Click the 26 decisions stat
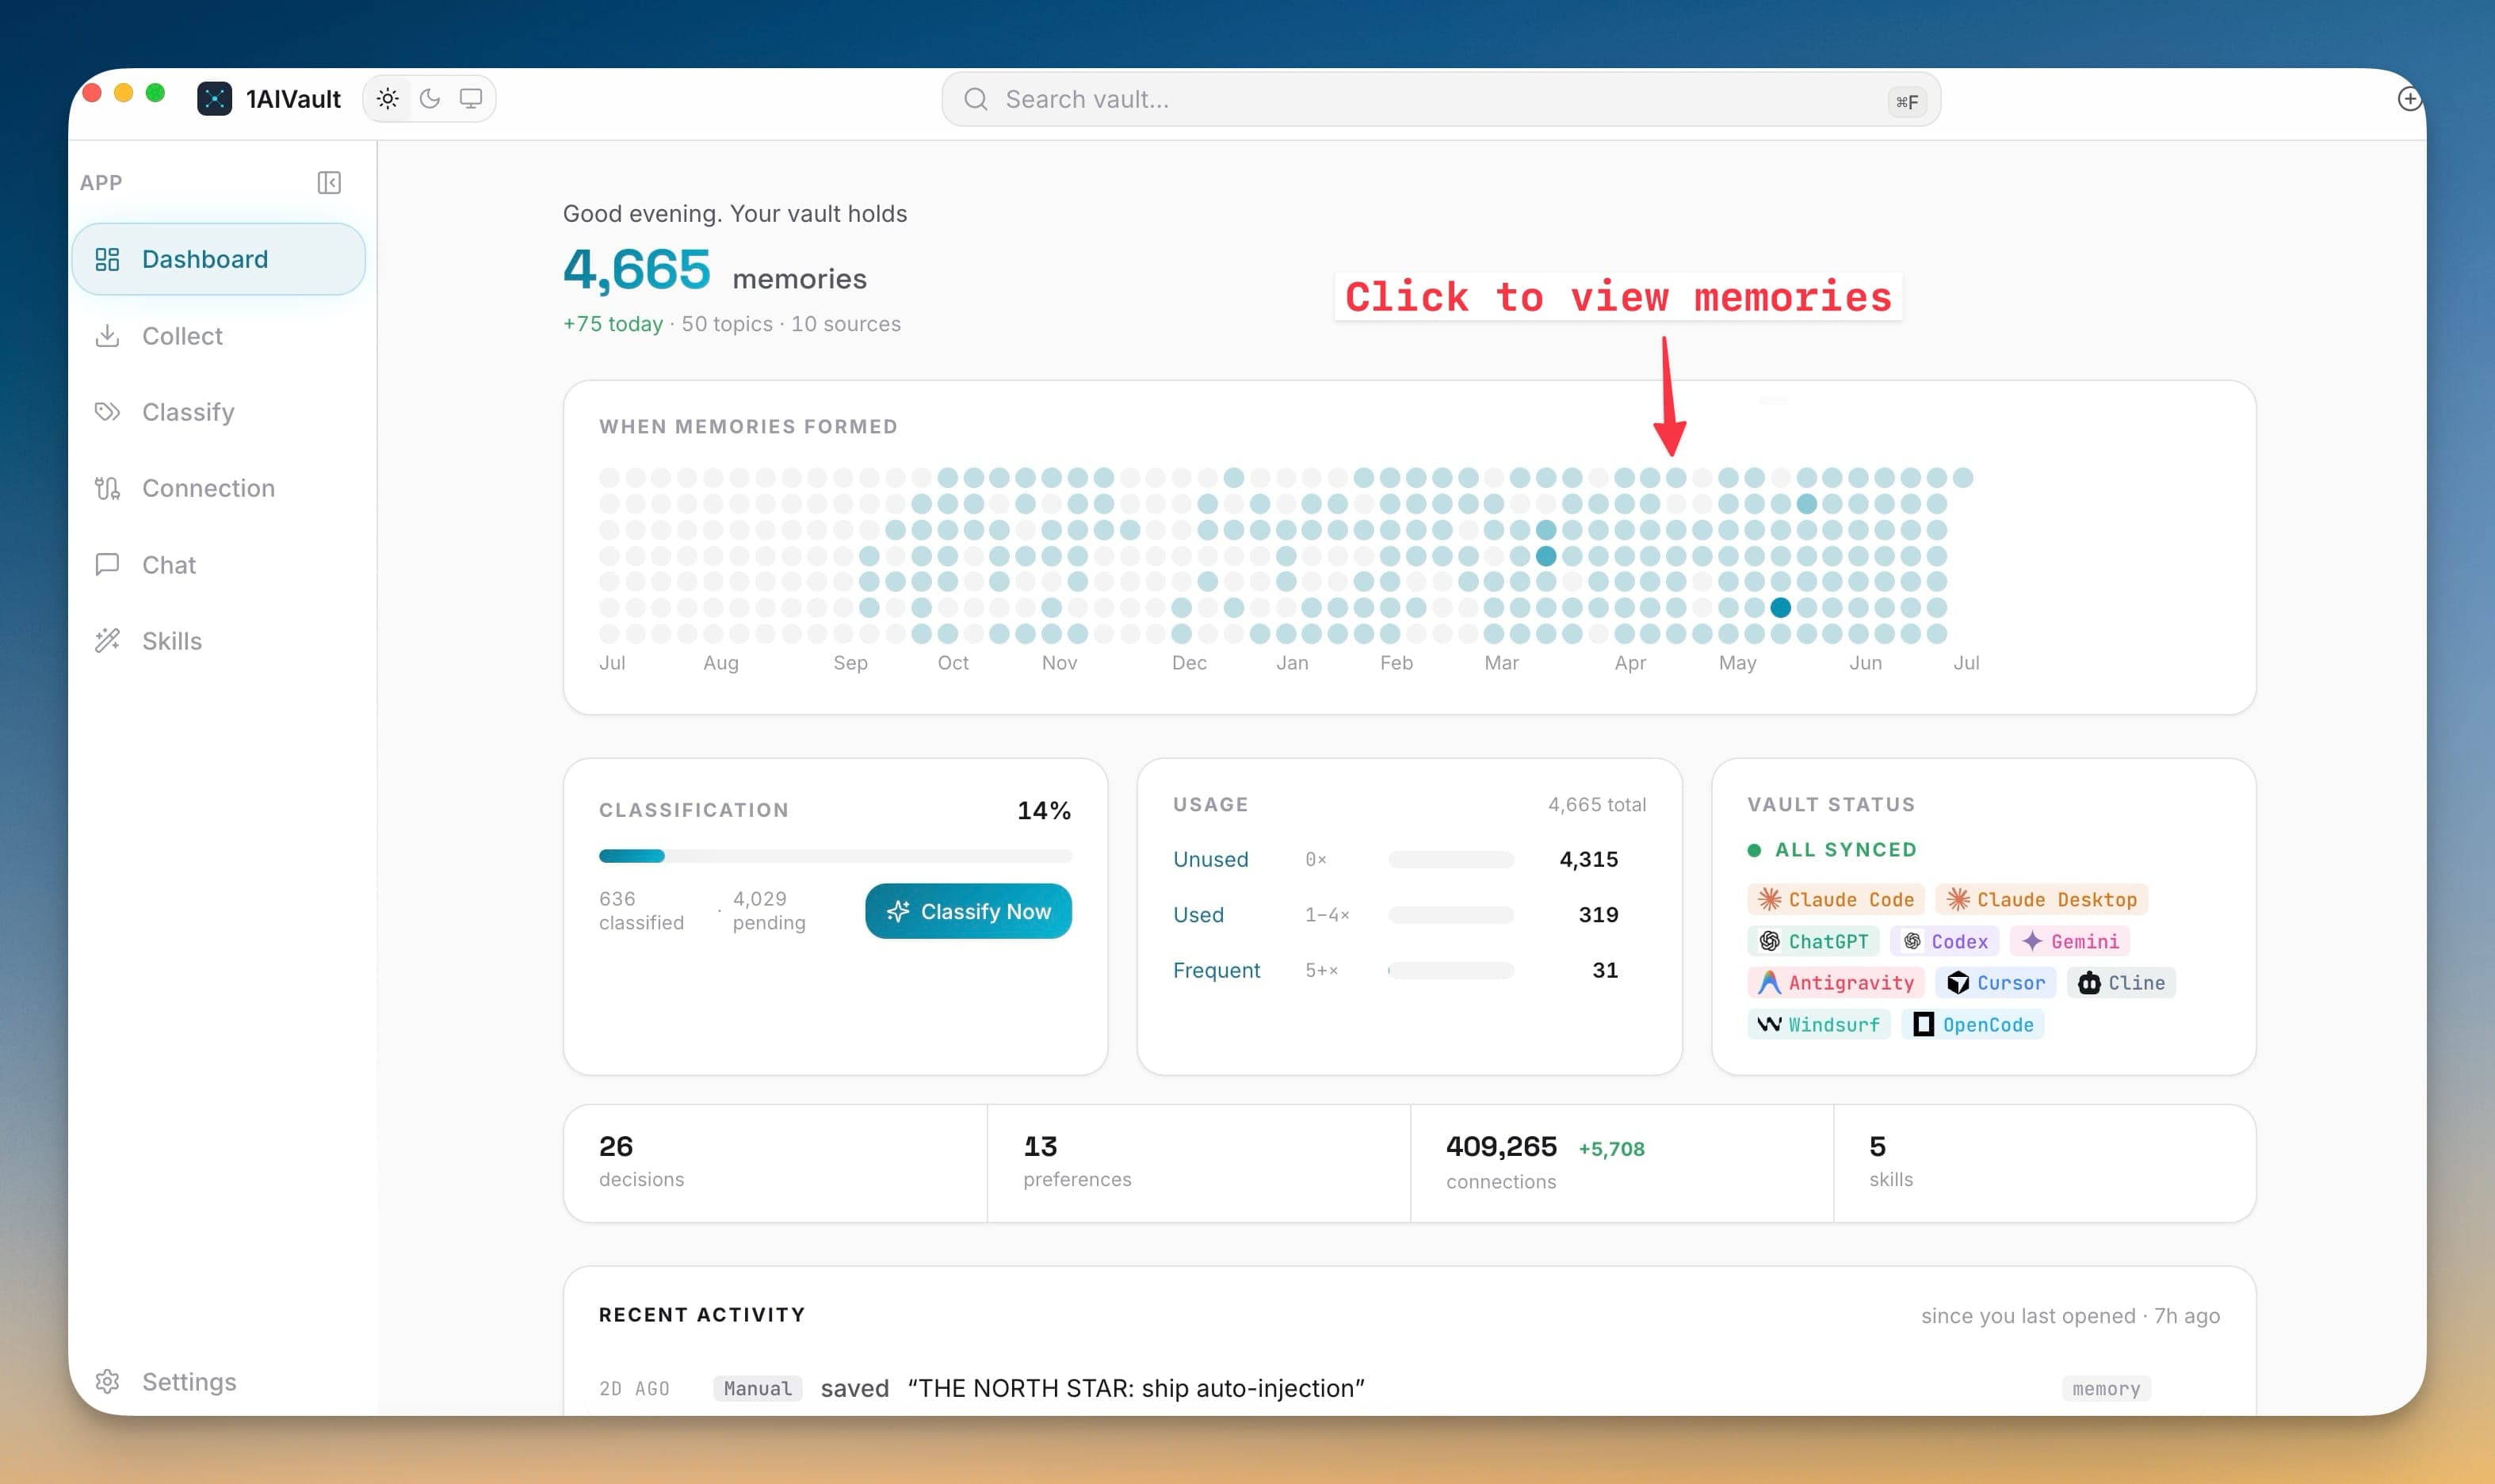 tap(775, 1163)
